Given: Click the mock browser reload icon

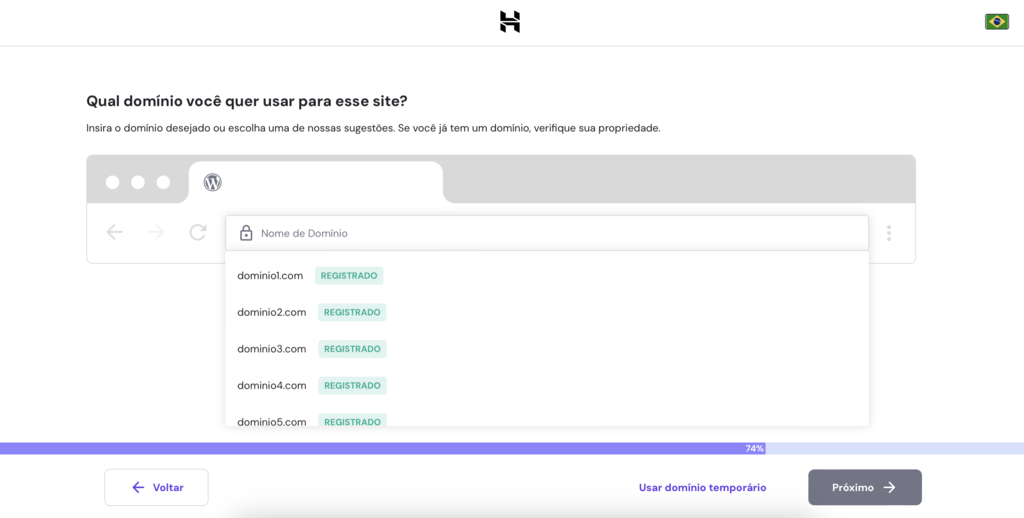Looking at the screenshot, I should pyautogui.click(x=198, y=232).
